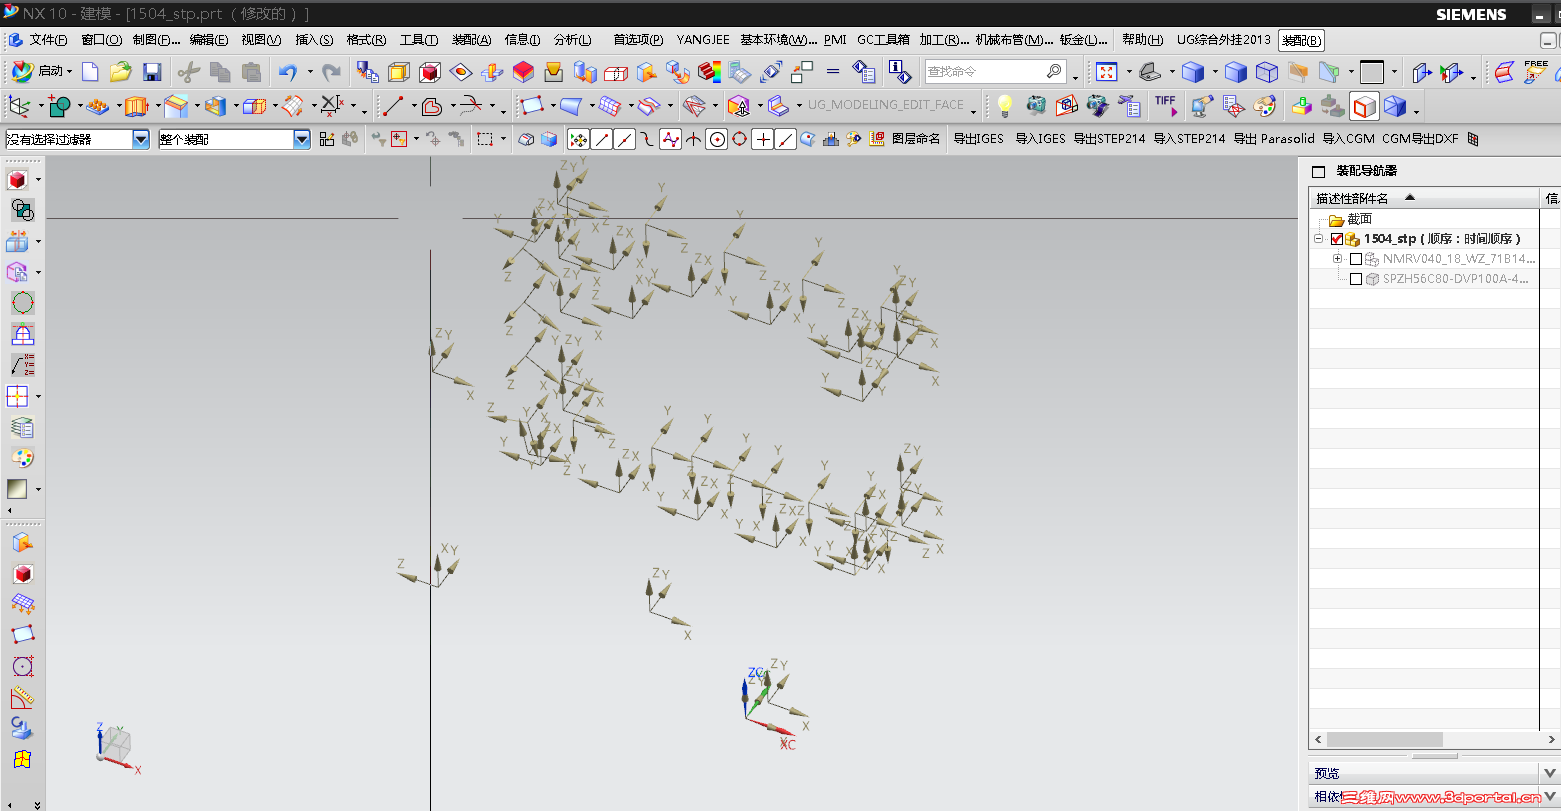Click the 导入IGES button
The height and width of the screenshot is (811, 1561).
click(x=1040, y=139)
